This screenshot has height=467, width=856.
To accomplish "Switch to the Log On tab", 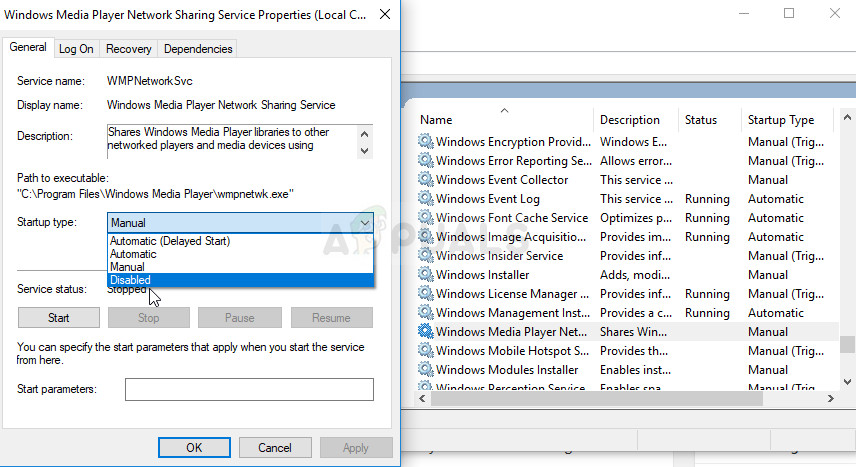I will point(76,48).
